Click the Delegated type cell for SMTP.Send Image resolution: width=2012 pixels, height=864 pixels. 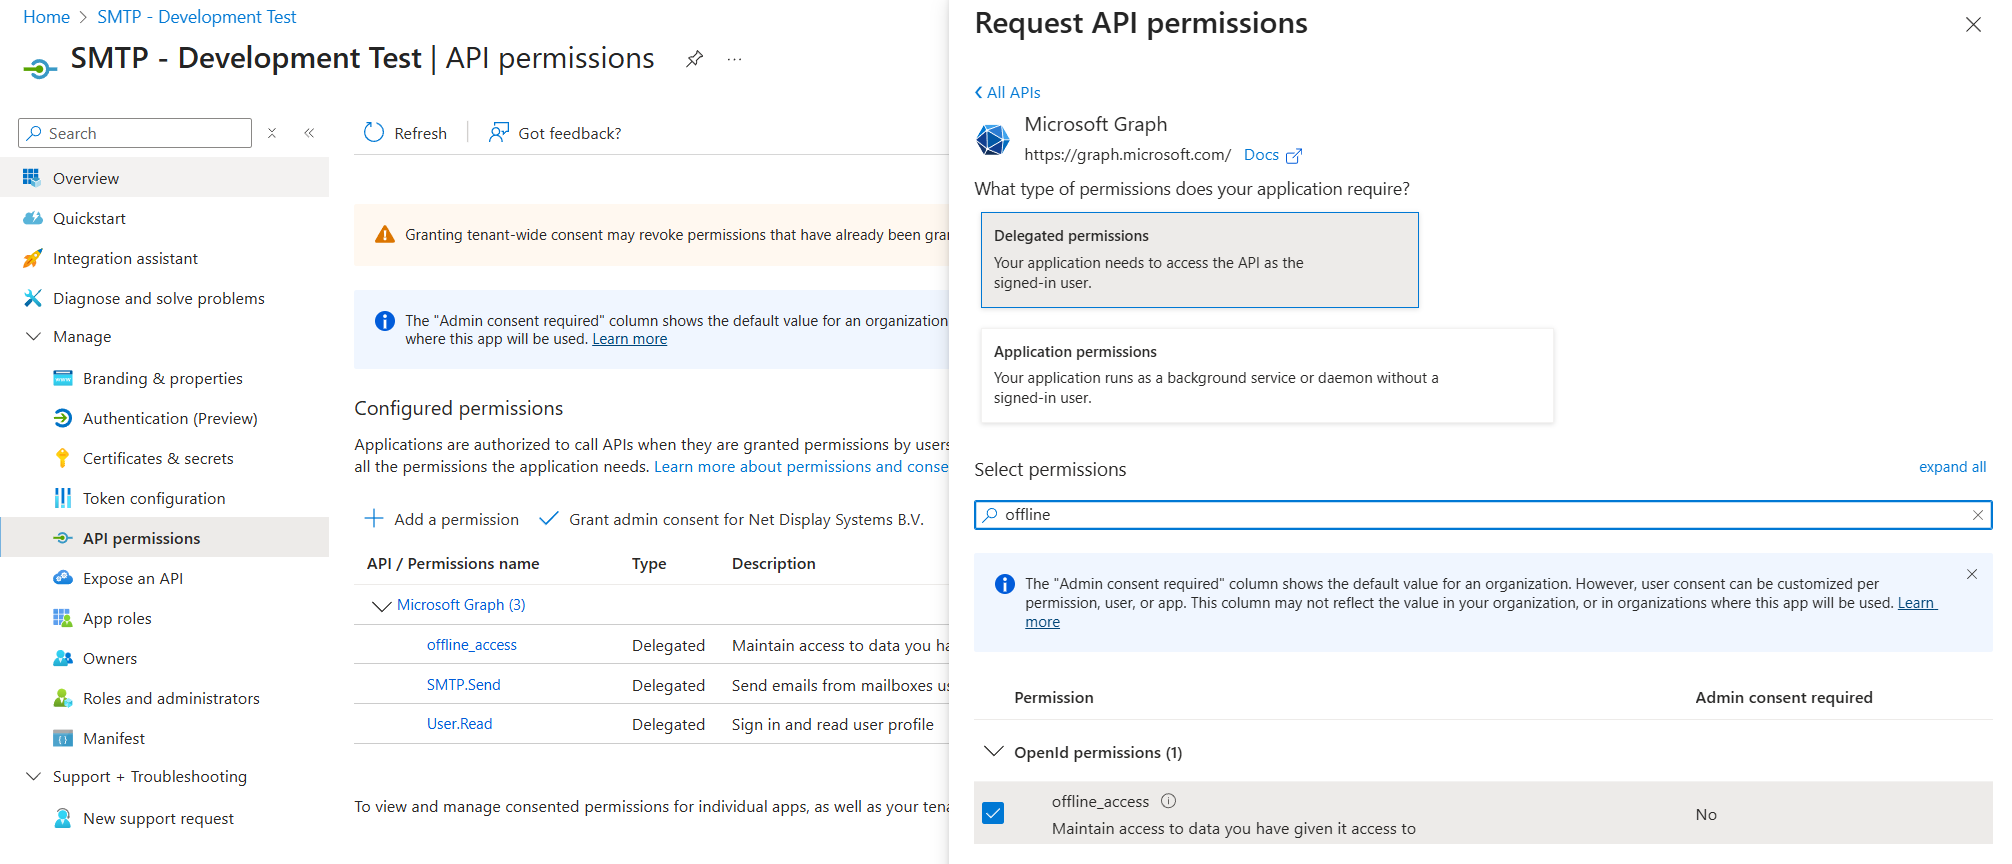tap(668, 685)
